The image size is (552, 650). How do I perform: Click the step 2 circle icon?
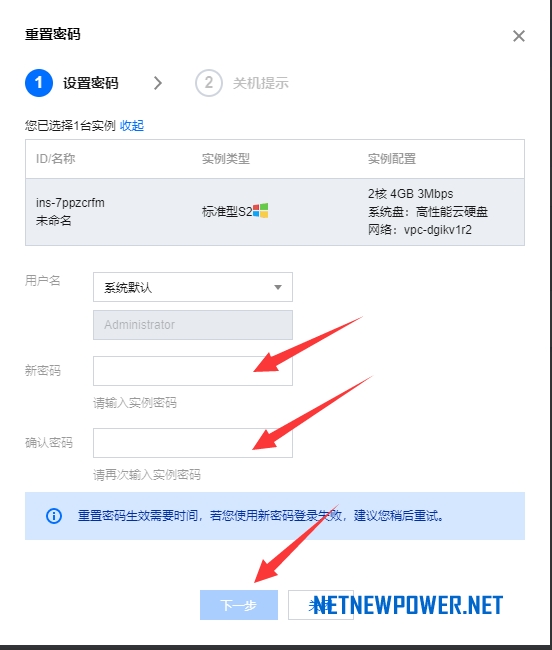pos(209,83)
